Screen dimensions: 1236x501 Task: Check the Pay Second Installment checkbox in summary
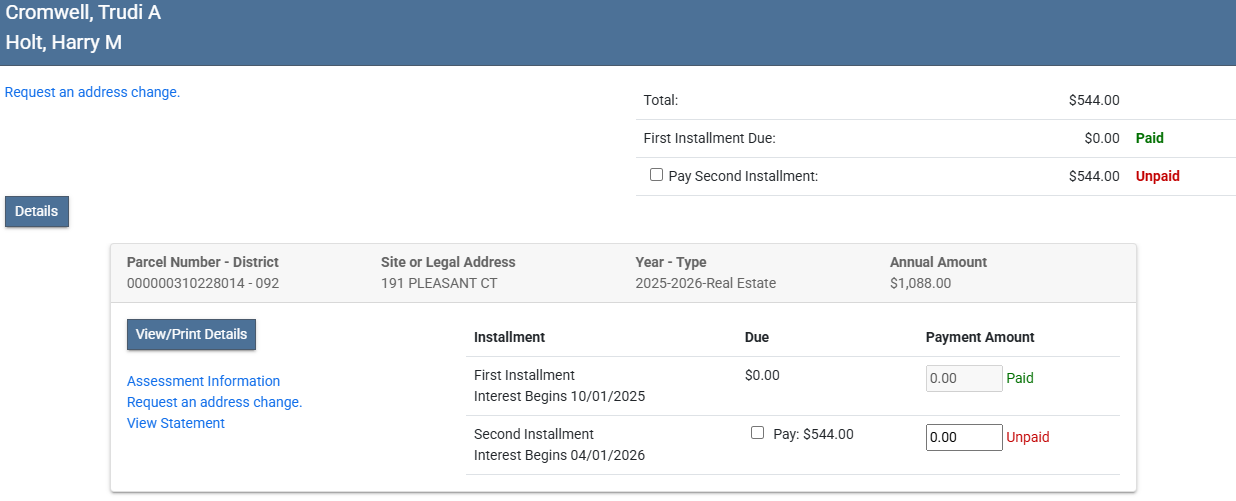click(x=656, y=175)
